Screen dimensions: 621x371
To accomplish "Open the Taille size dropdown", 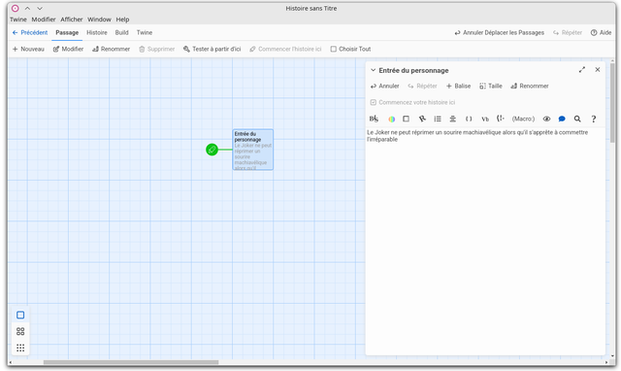I will point(490,86).
